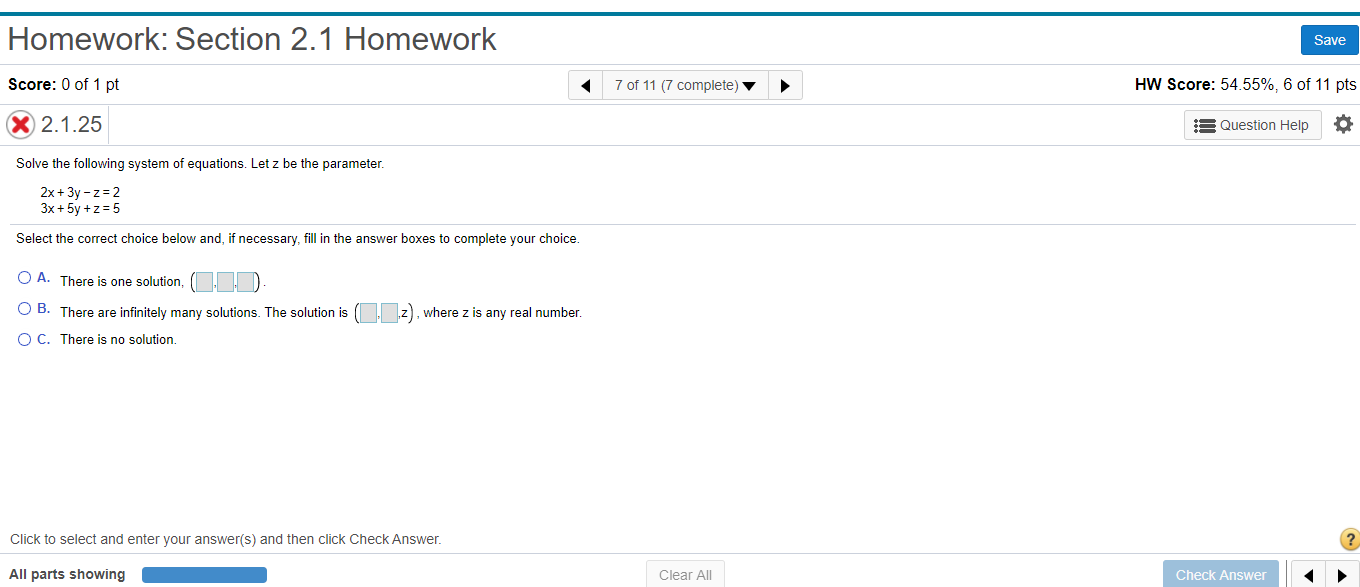The width and height of the screenshot is (1360, 587).
Task: Go to previous question using top arrow
Action: coord(585,85)
